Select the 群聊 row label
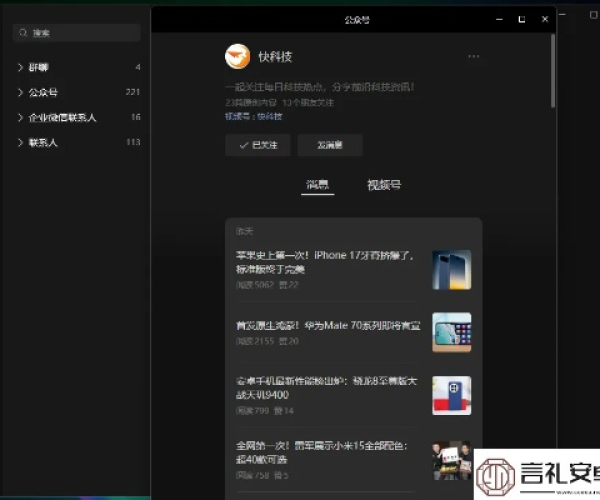This screenshot has width=600, height=500. 39,67
